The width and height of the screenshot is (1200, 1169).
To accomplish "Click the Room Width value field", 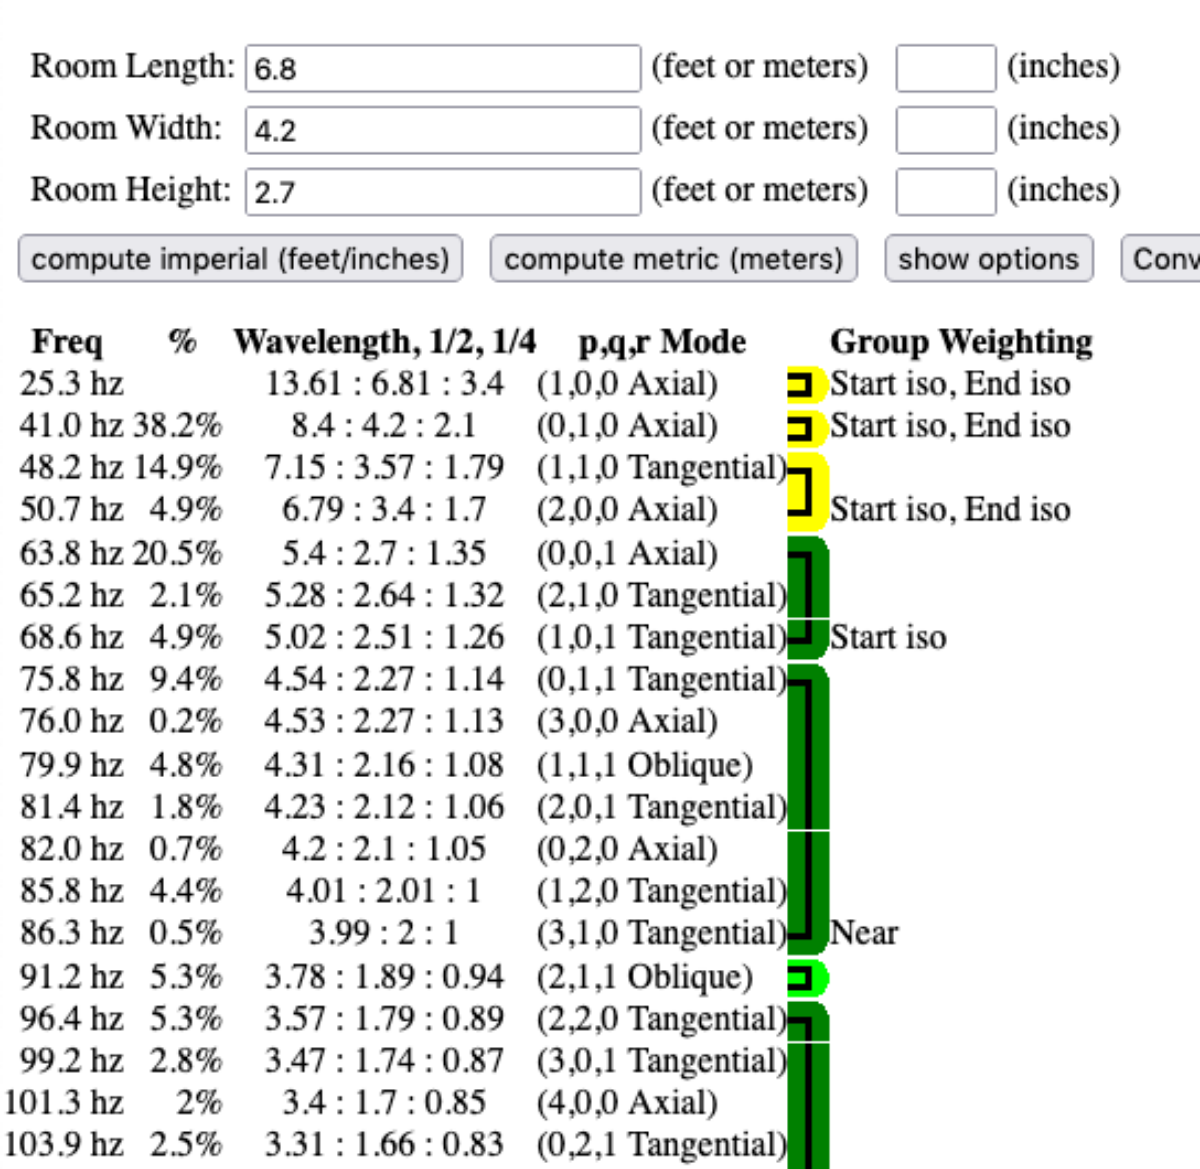I will [x=442, y=130].
